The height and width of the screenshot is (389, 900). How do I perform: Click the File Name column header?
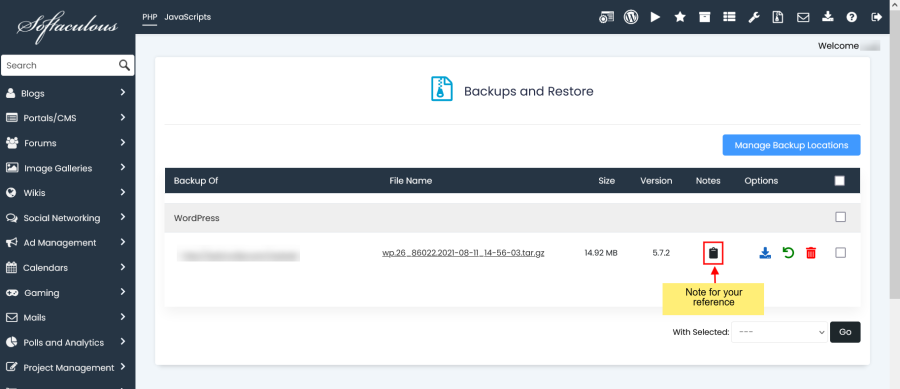tap(410, 181)
